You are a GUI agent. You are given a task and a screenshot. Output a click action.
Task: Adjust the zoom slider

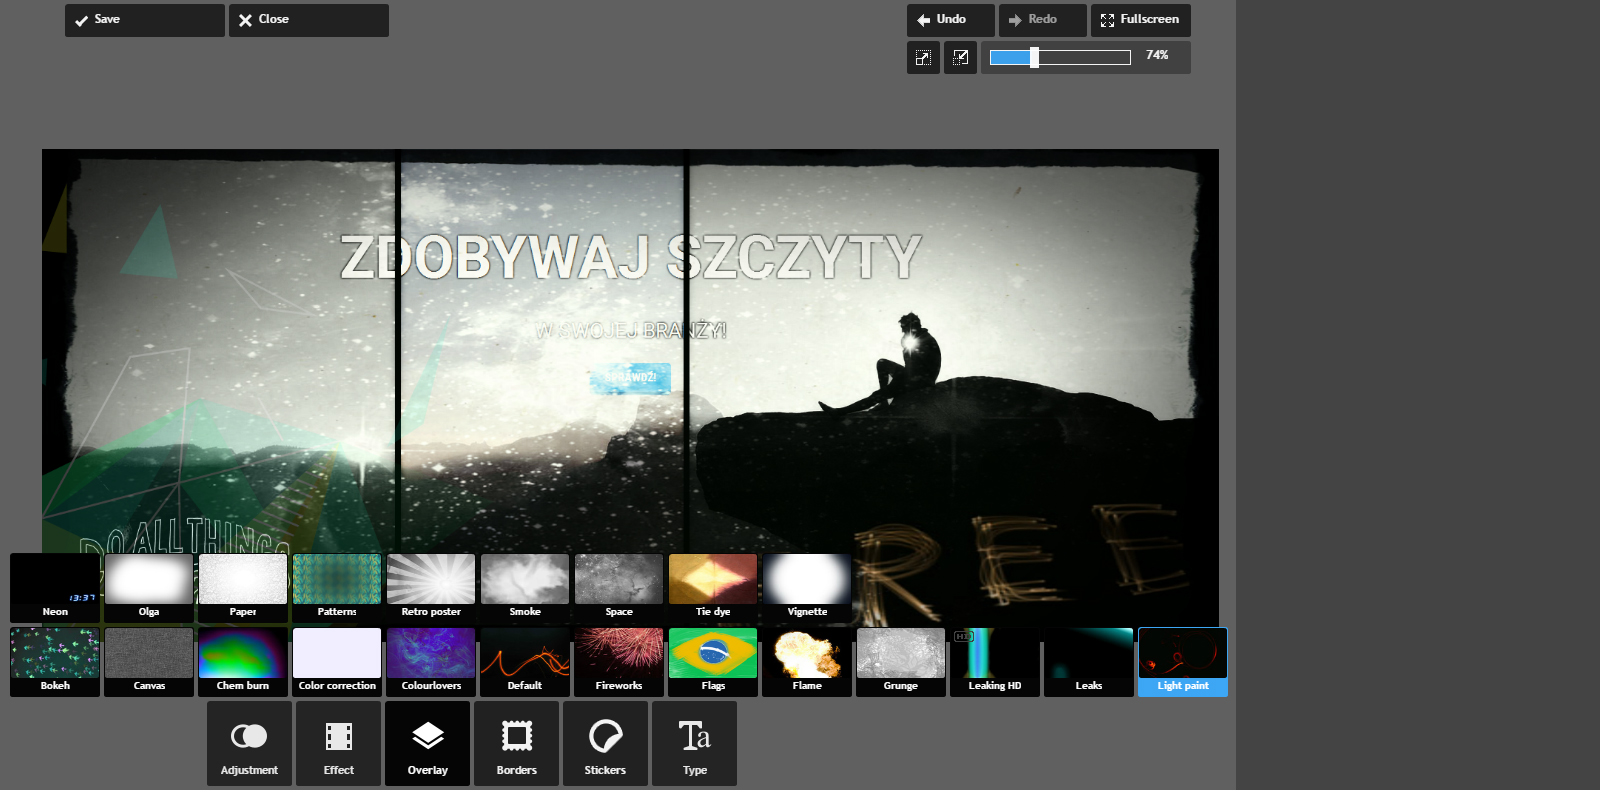pyautogui.click(x=1060, y=57)
